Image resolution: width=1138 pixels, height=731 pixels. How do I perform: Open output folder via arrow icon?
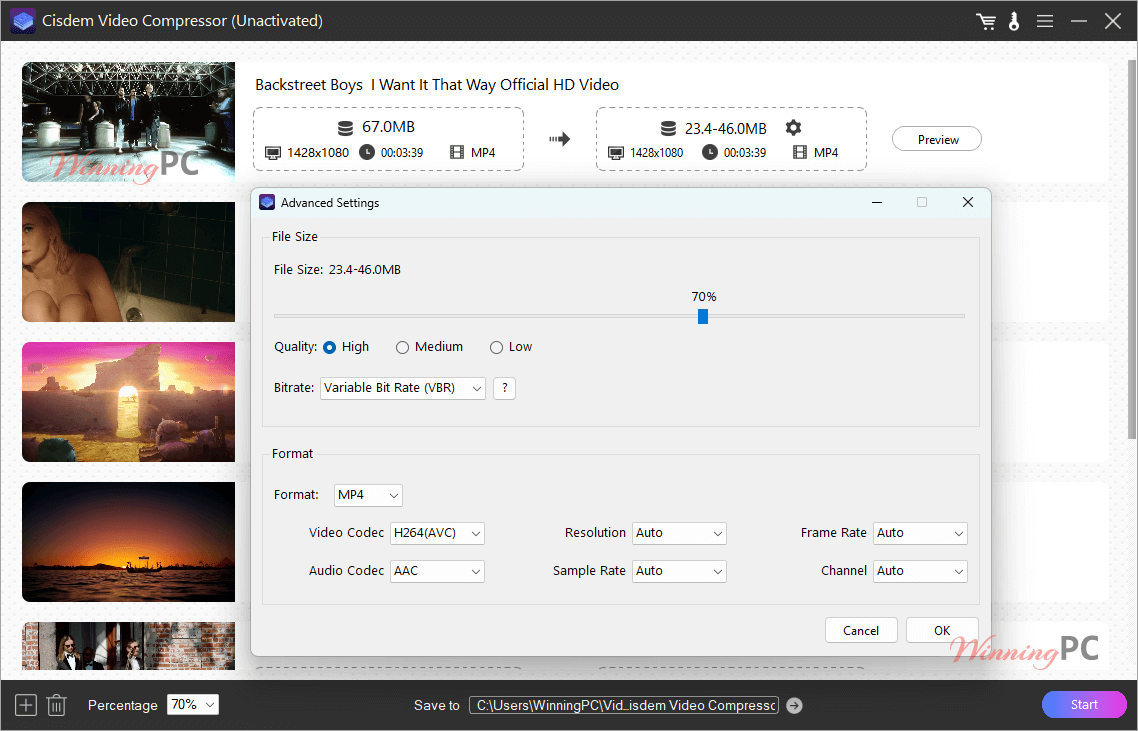(x=795, y=705)
